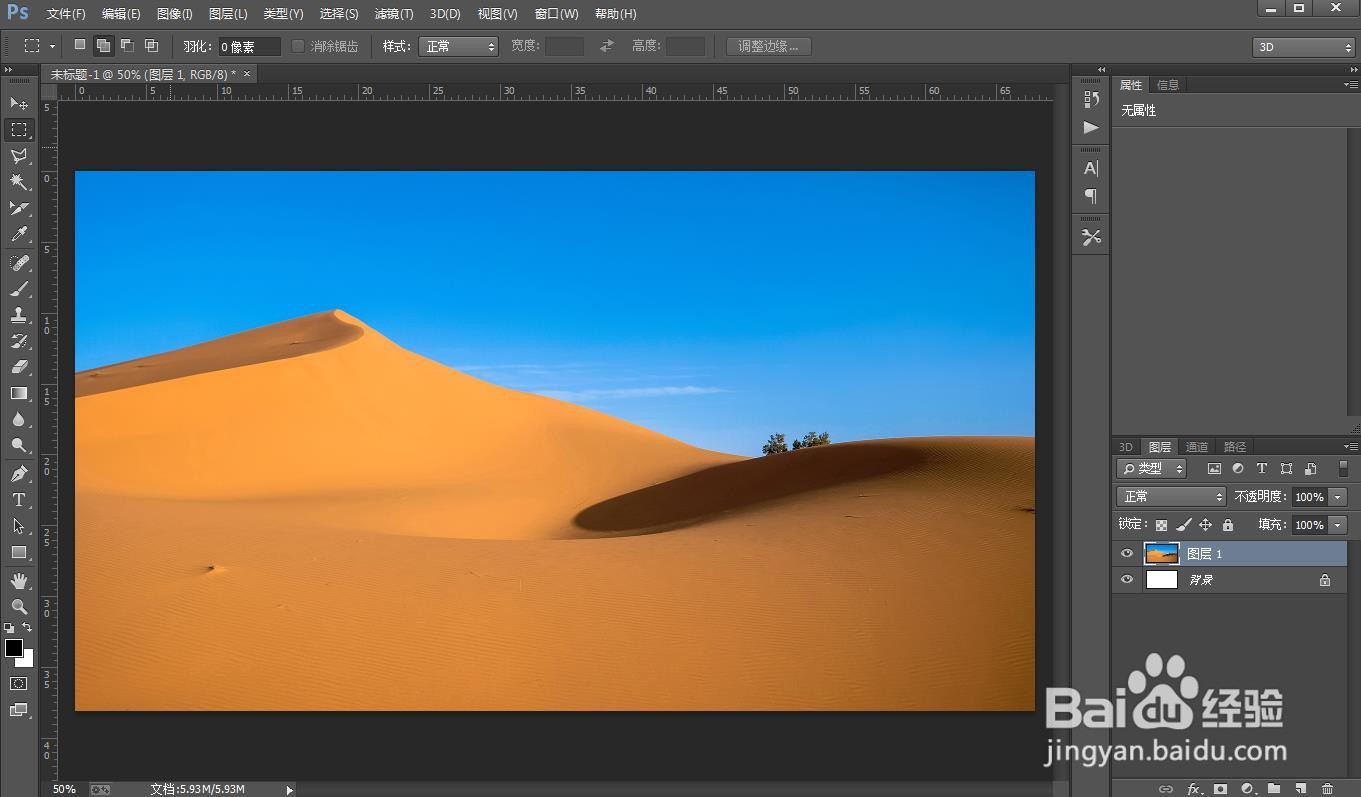Open marquee tool preset picker arrow
1361x797 pixels.
pos(52,47)
